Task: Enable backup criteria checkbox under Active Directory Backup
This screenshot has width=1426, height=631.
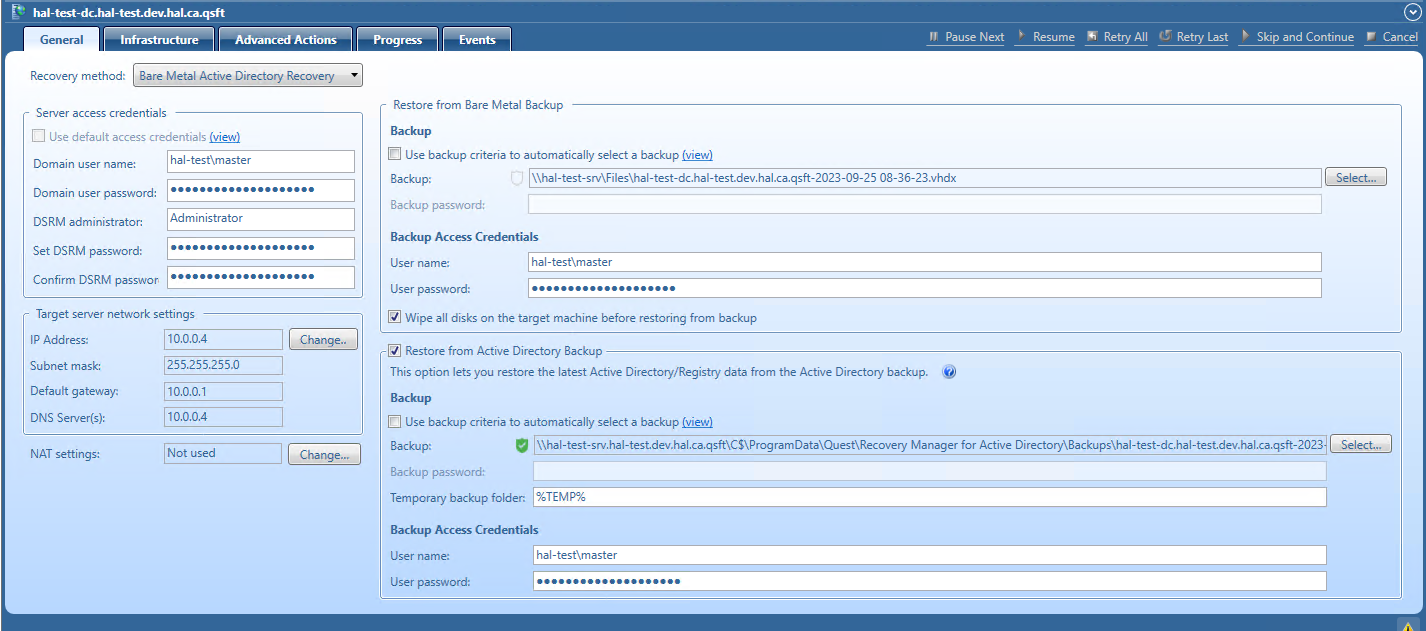Action: (395, 421)
